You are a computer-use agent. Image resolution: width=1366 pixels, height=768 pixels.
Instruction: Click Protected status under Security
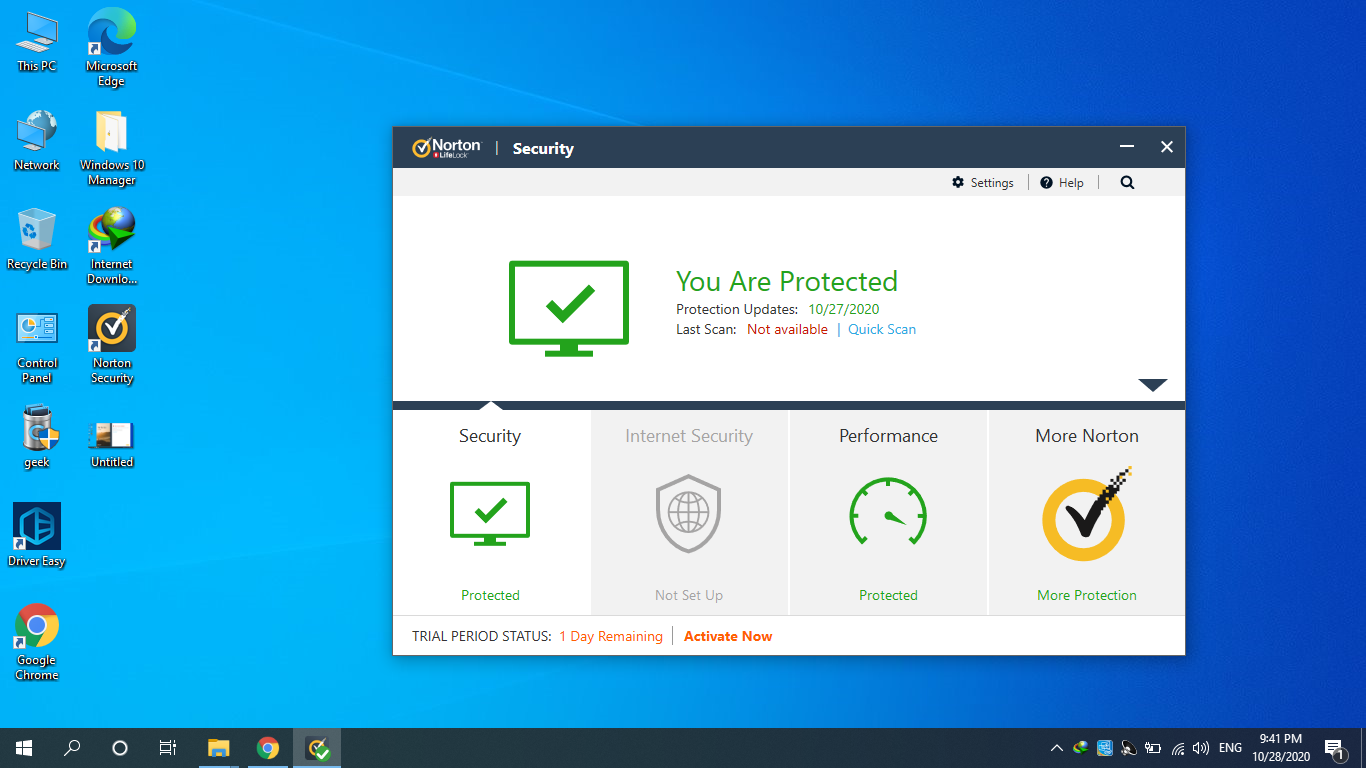pos(490,595)
